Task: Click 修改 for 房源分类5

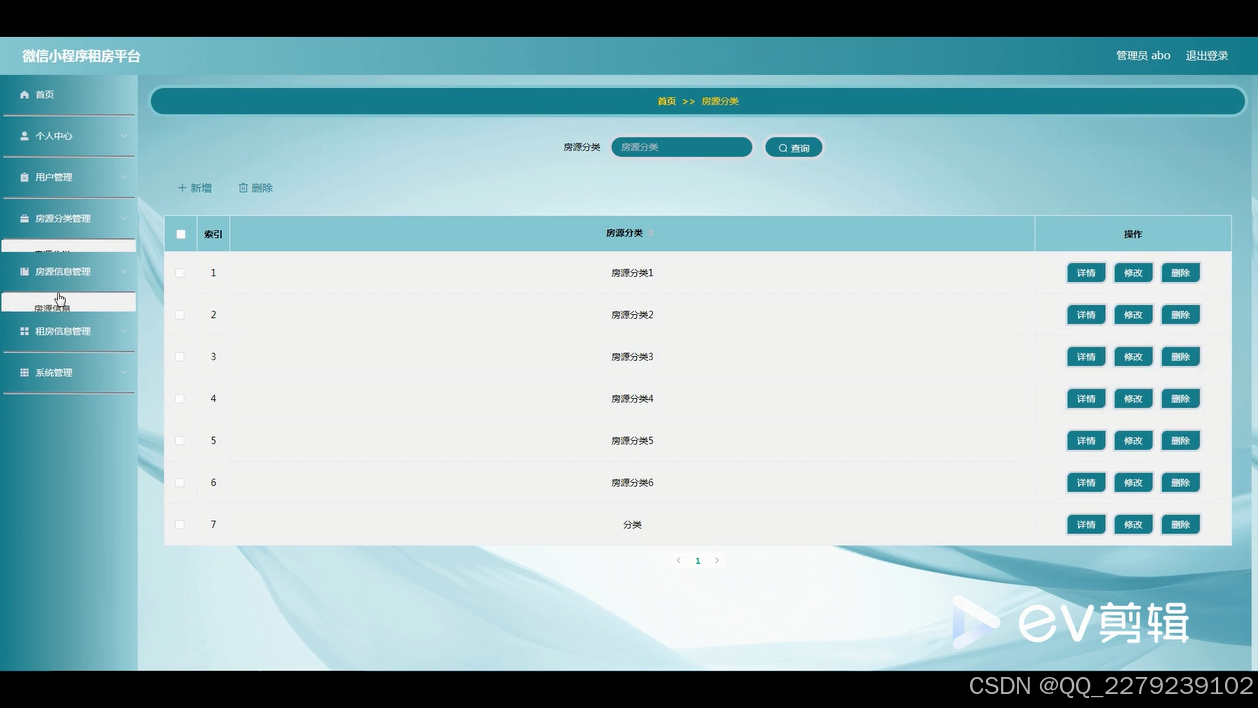Action: (1133, 440)
